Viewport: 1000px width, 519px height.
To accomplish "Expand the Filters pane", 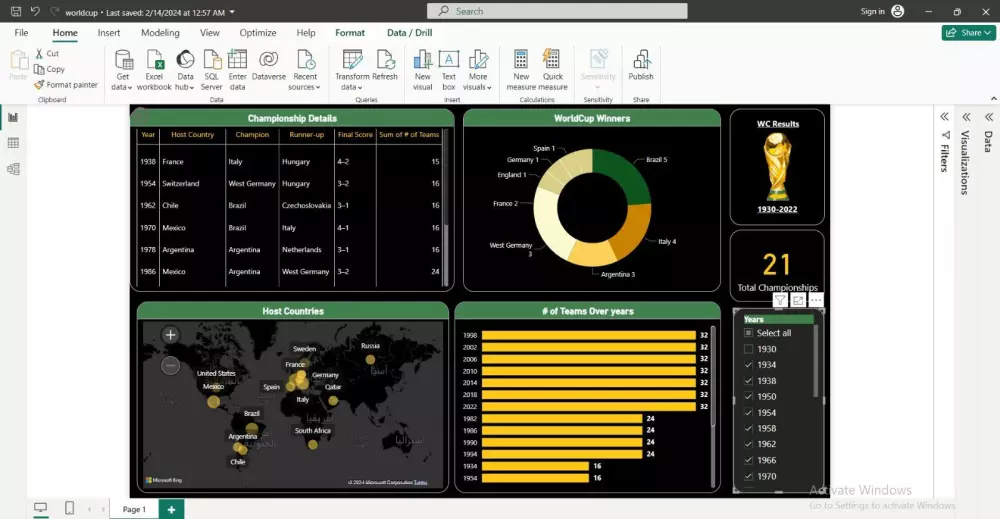I will click(x=945, y=117).
